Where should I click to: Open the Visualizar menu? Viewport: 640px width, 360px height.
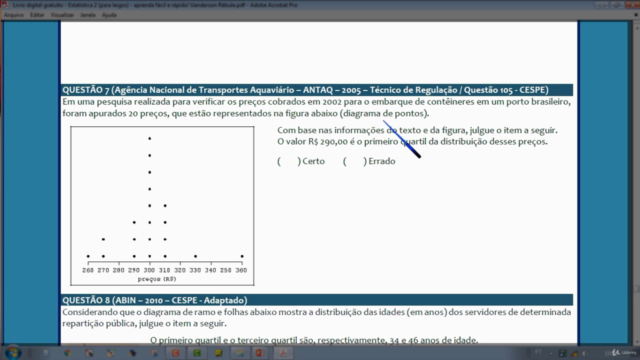tap(62, 15)
